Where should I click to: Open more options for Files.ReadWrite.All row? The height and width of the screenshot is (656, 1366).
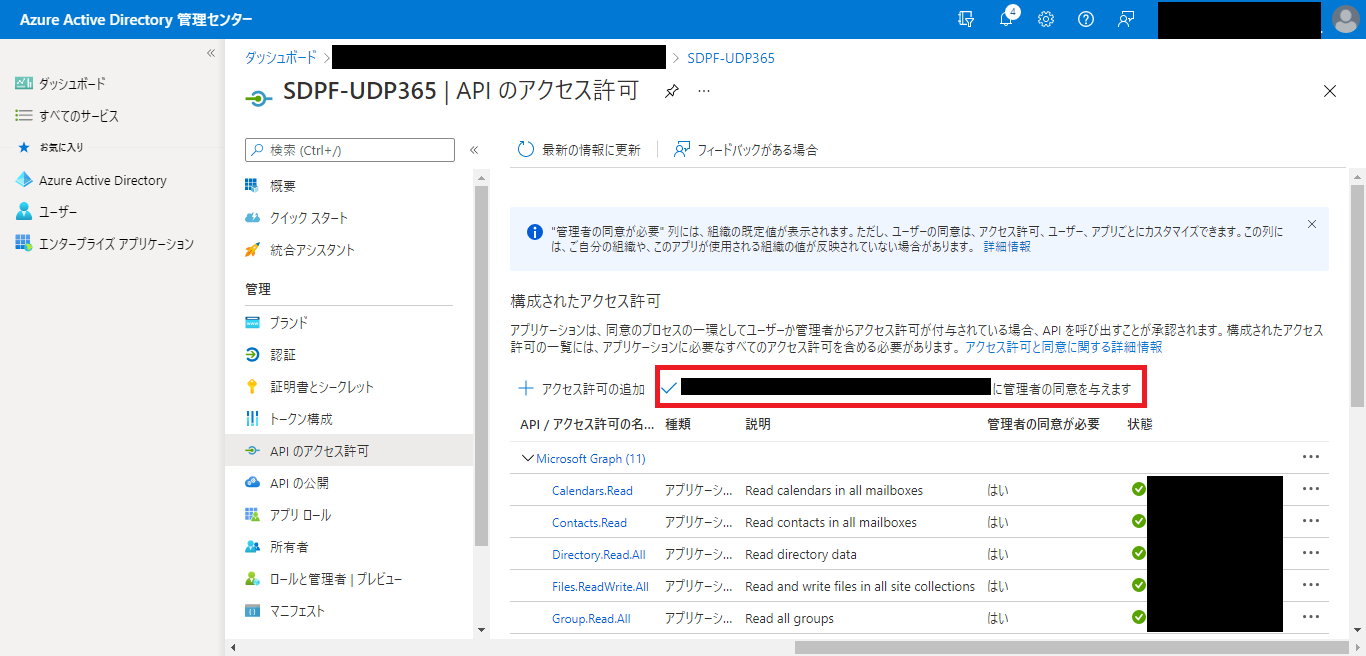coord(1311,586)
